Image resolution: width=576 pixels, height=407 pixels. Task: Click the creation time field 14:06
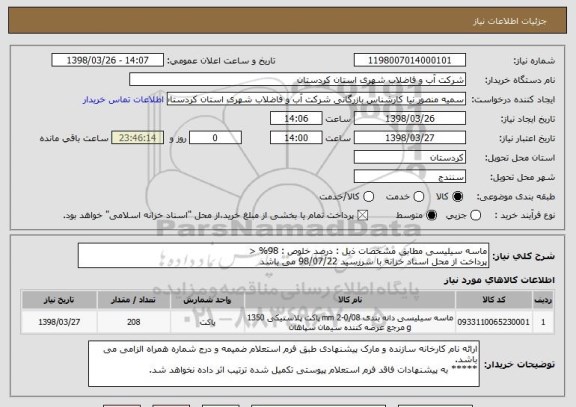[296, 119]
